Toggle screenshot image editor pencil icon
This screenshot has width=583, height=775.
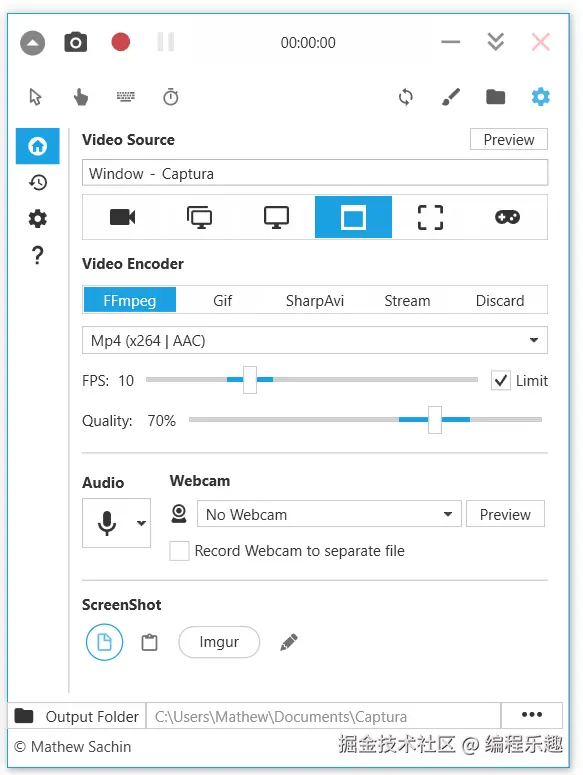[289, 642]
